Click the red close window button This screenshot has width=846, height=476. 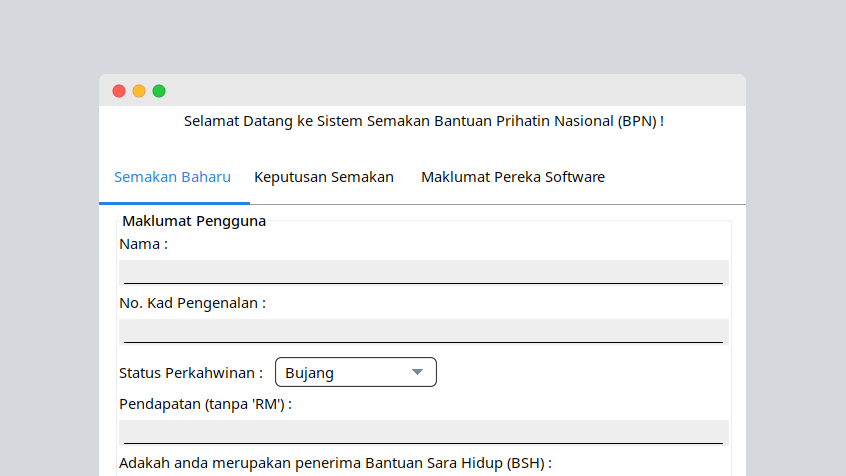click(119, 91)
